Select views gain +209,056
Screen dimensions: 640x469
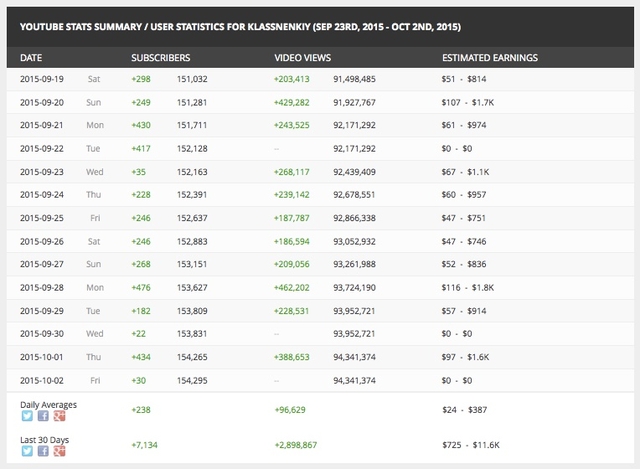pos(291,264)
